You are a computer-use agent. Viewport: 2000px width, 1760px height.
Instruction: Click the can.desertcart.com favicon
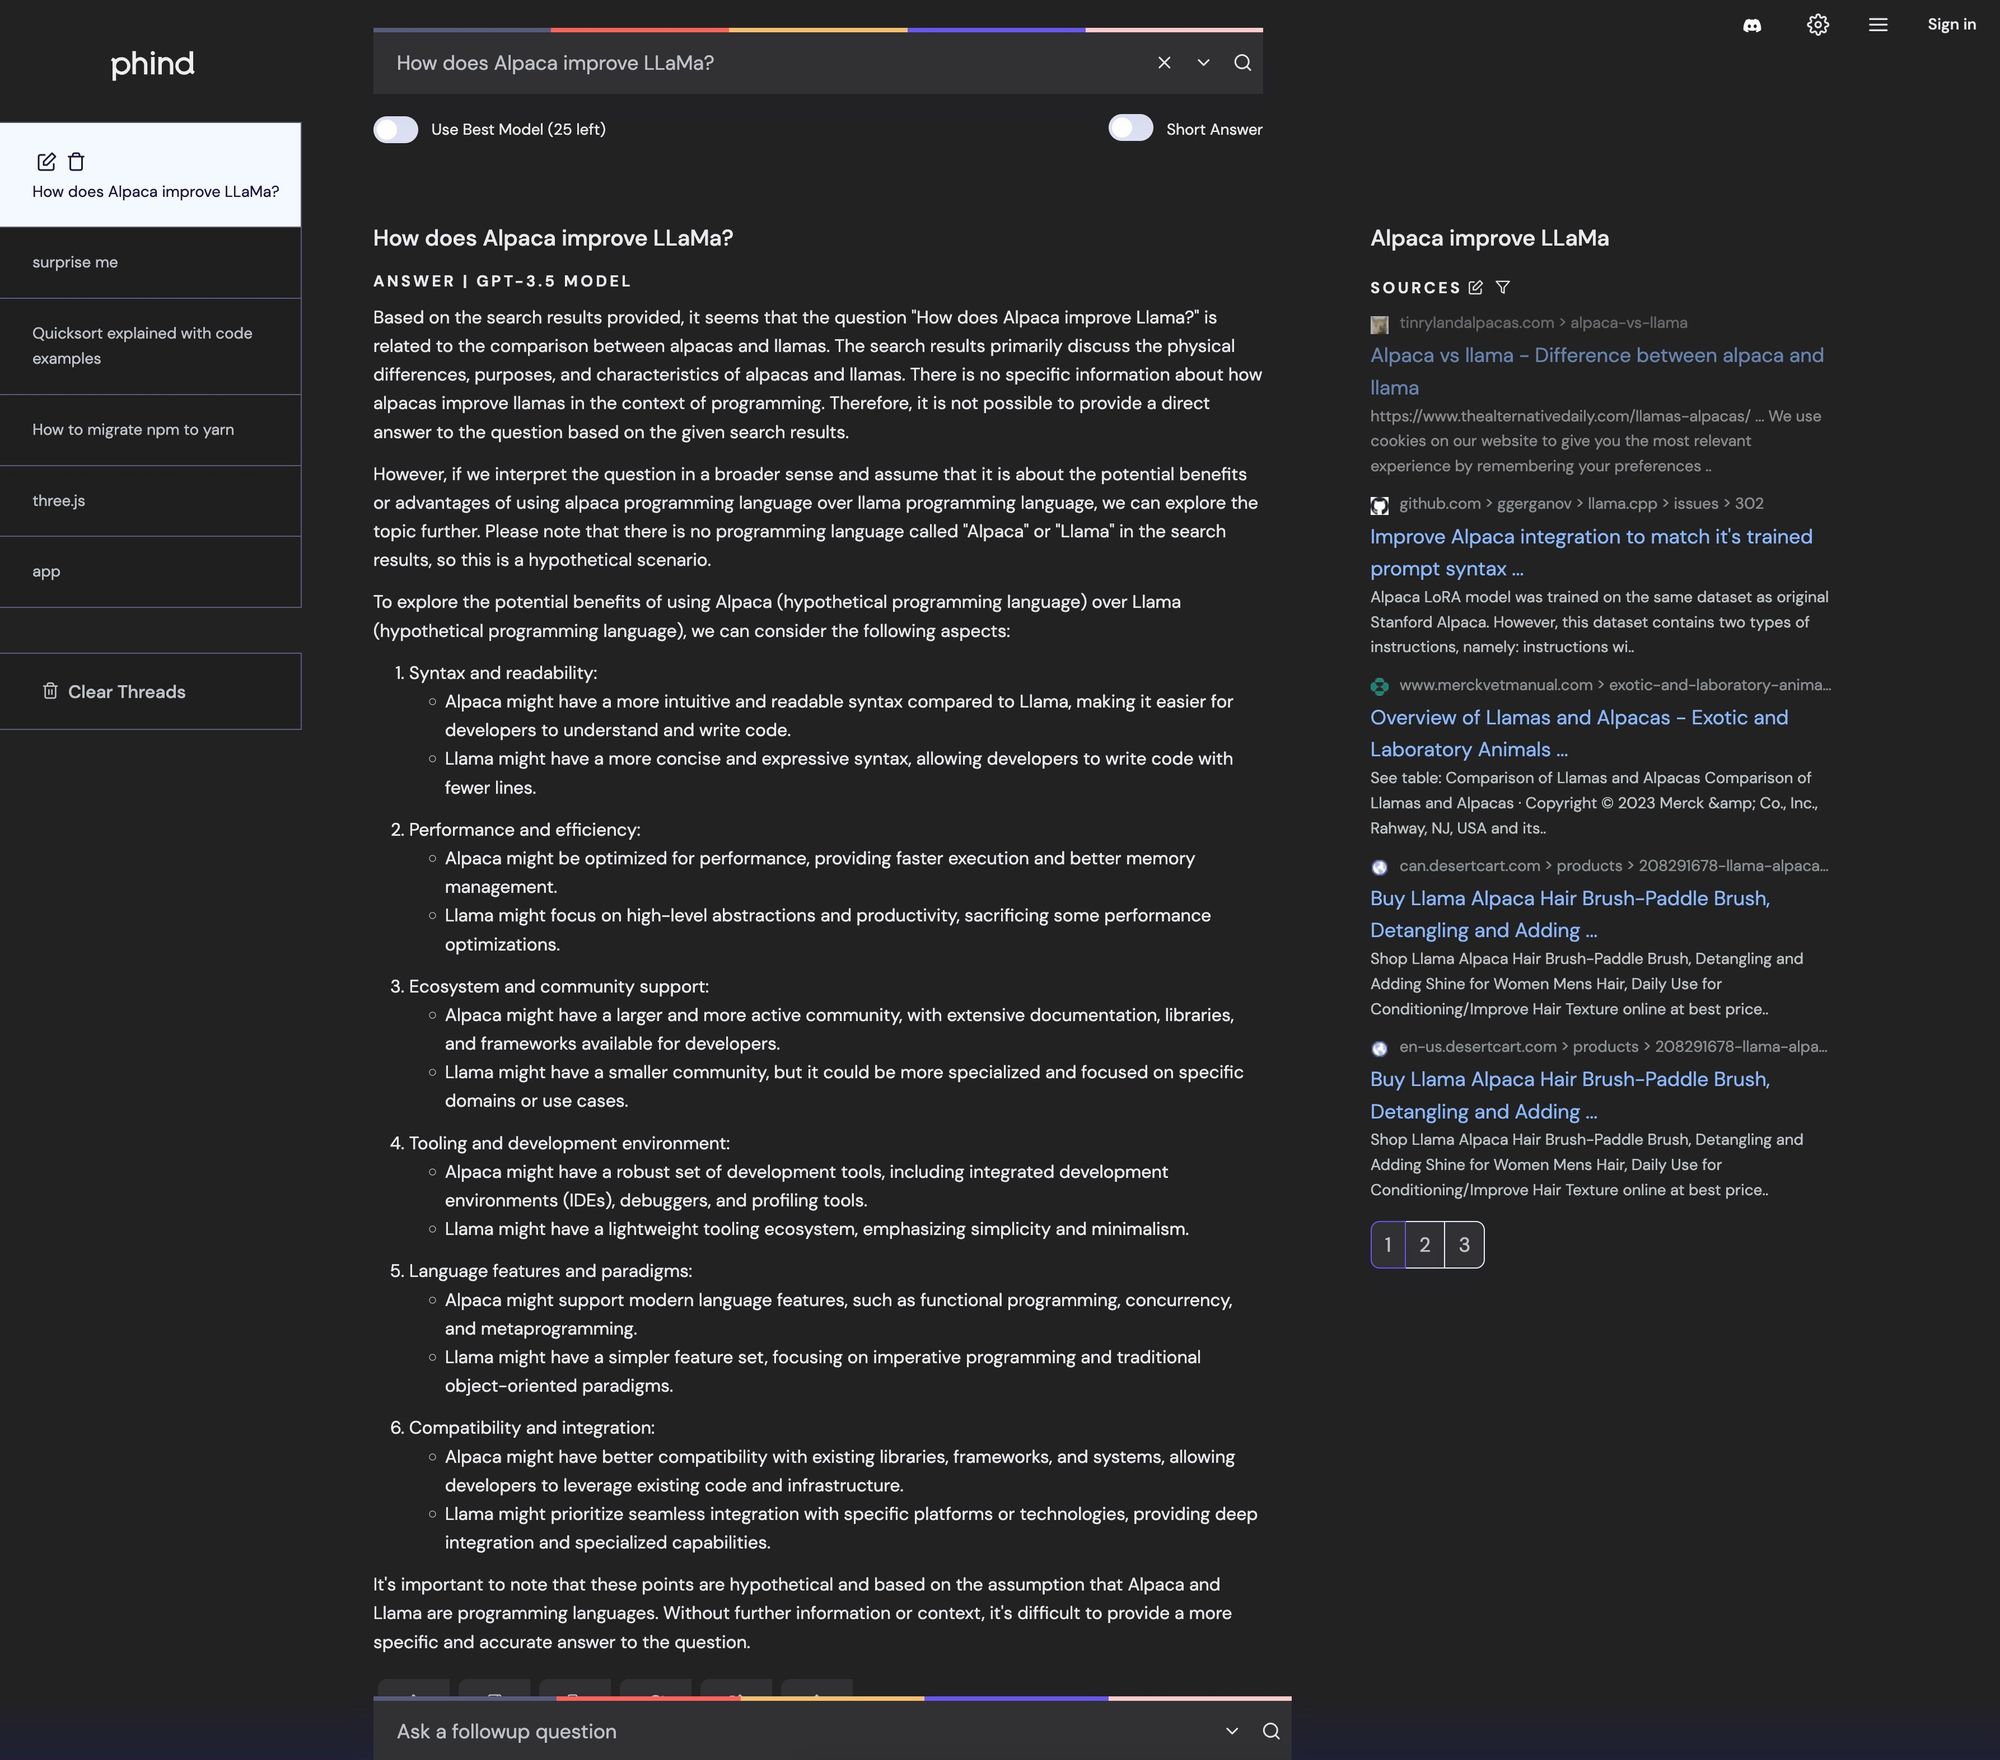(1379, 867)
